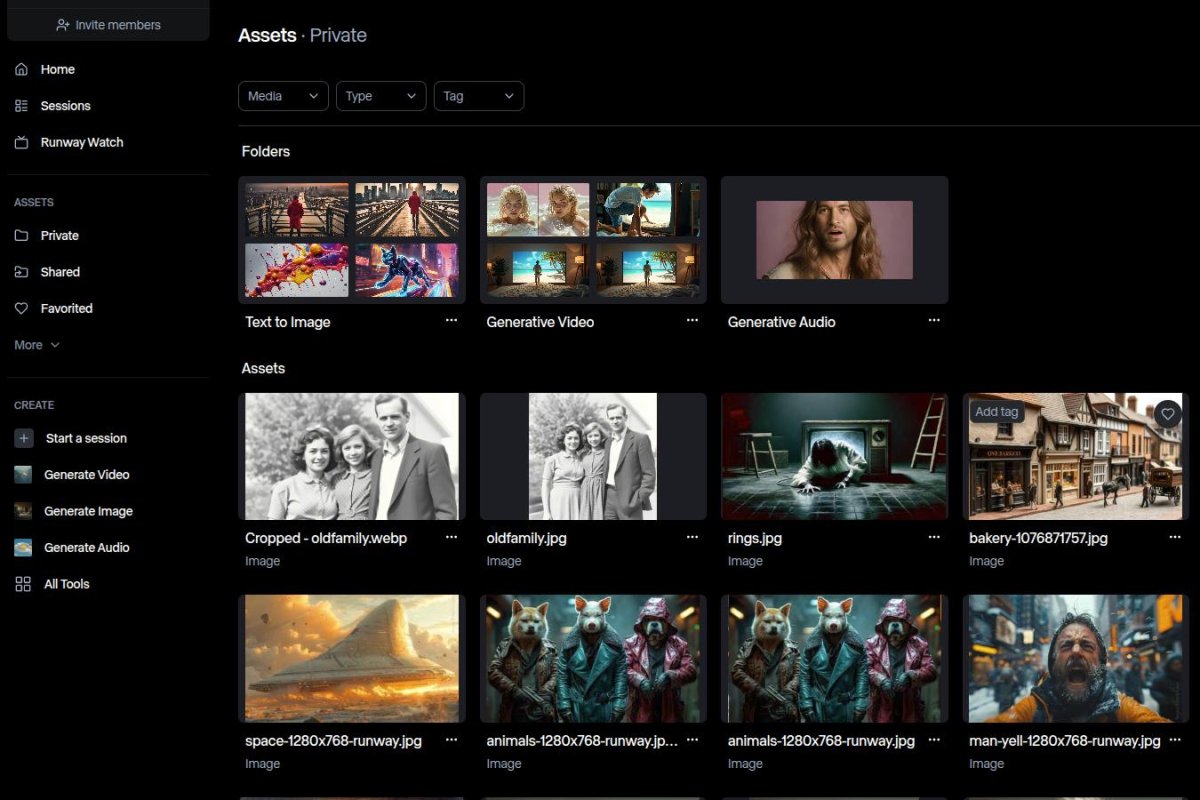Image resolution: width=1200 pixels, height=800 pixels.
Task: Open Favorited assets in sidebar
Action: pyautogui.click(x=66, y=309)
